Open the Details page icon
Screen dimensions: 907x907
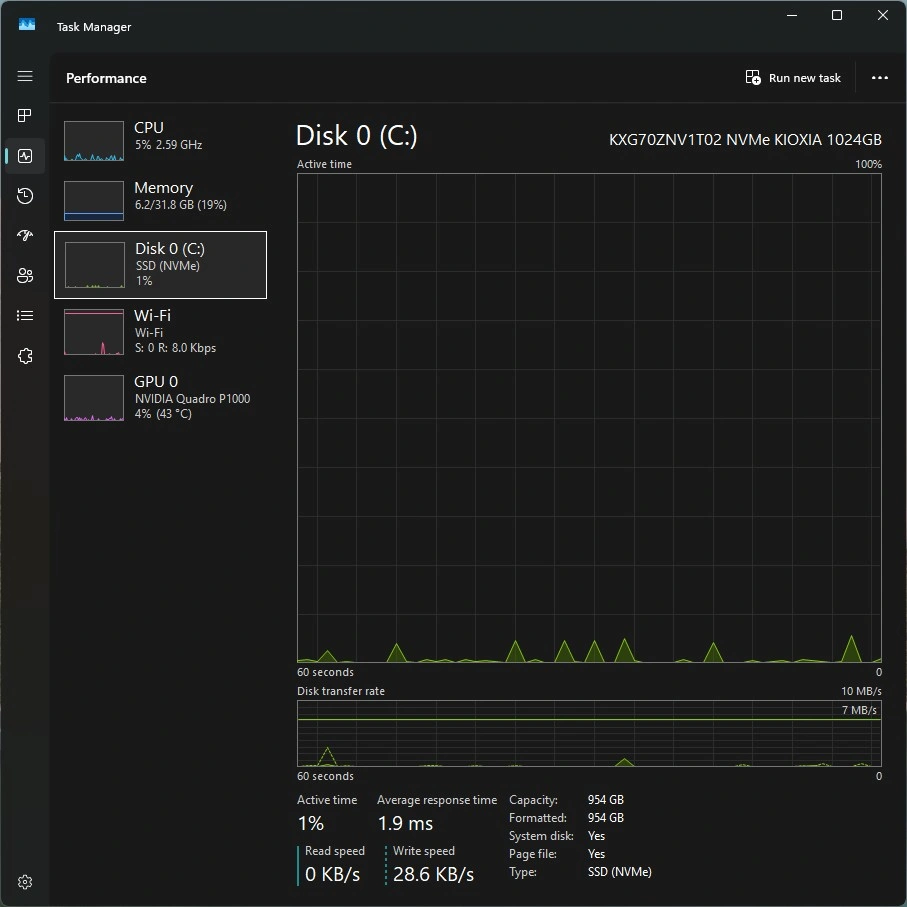click(x=25, y=316)
